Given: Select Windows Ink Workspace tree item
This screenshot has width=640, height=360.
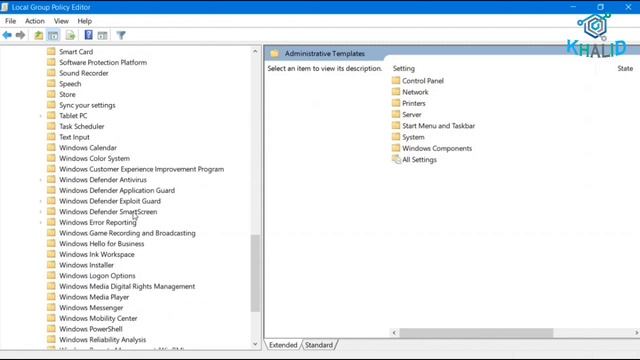Looking at the screenshot, I should point(97,254).
